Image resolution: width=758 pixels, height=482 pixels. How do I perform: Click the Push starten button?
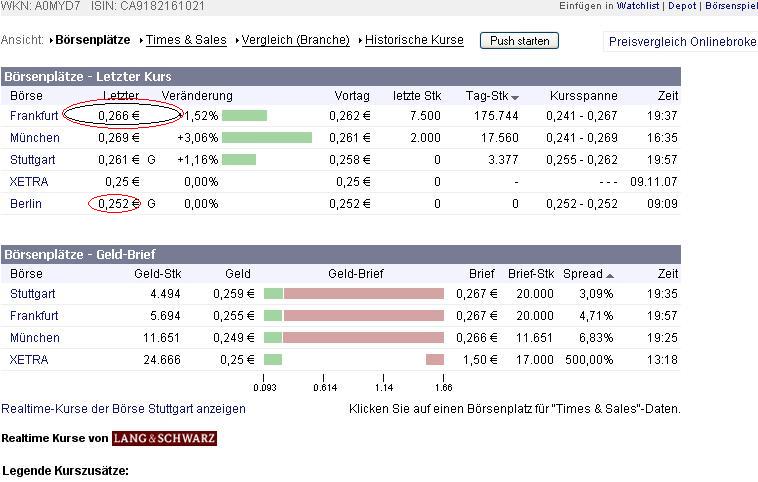(519, 41)
